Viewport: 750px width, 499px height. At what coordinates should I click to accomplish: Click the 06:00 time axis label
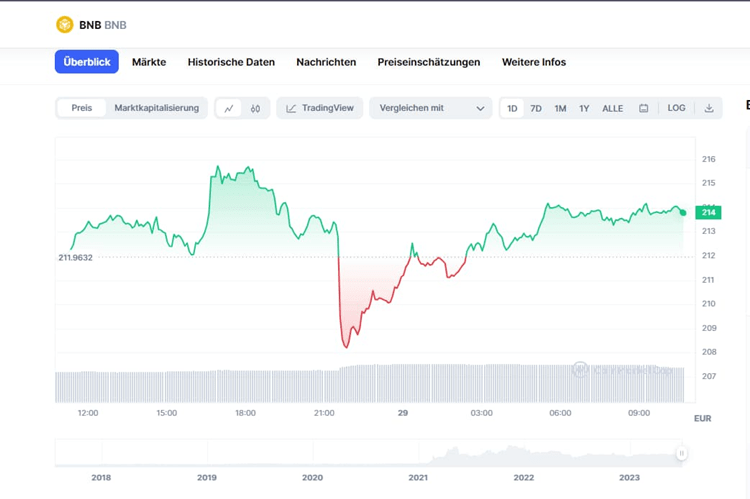pos(560,413)
